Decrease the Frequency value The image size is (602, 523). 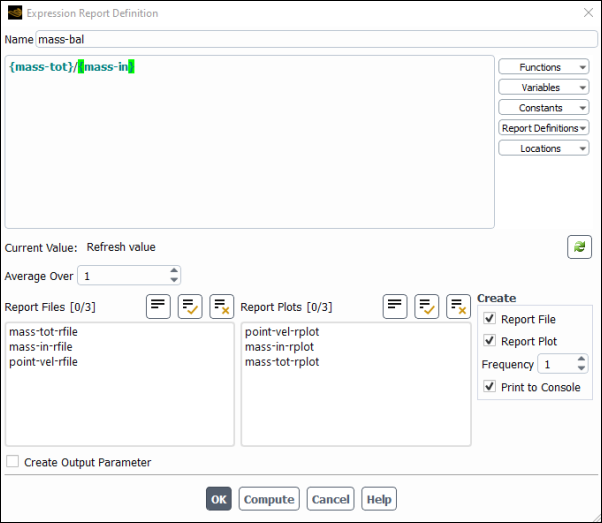581,368
